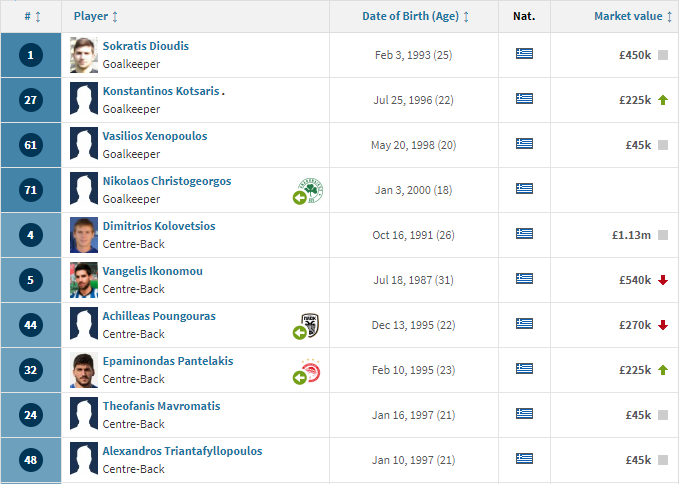
Task: Sort table by Player column header
Action: tap(96, 16)
